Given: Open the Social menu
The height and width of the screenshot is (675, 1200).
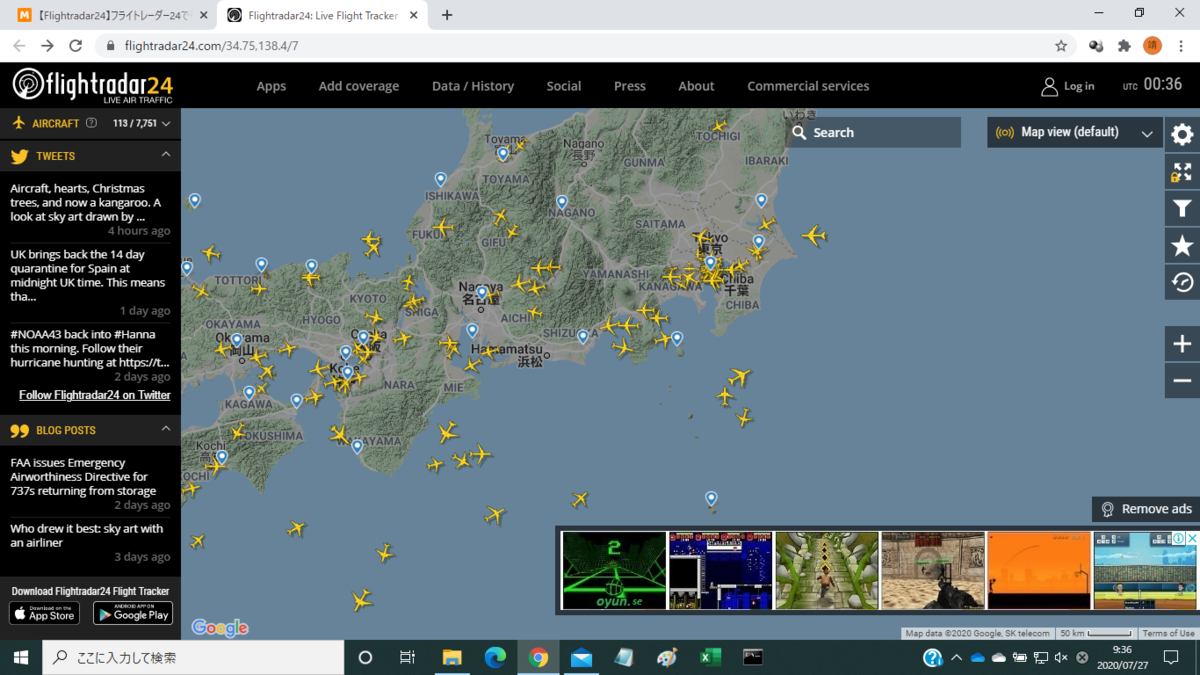Looking at the screenshot, I should click(x=564, y=86).
